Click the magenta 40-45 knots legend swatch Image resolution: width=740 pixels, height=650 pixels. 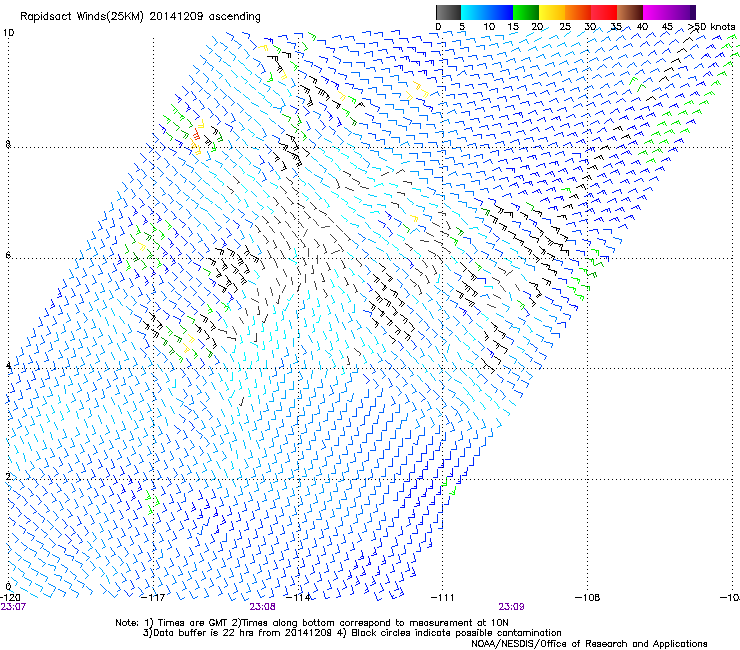point(656,12)
